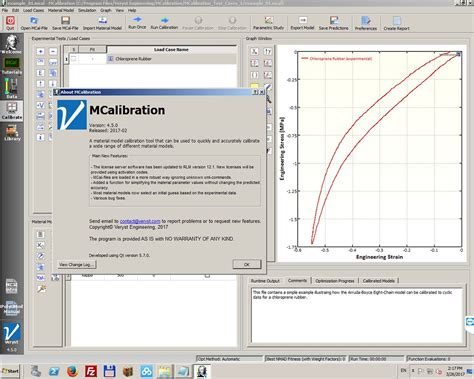Switch to the Data sidebar page
The height and width of the screenshot is (379, 474).
(x=12, y=88)
